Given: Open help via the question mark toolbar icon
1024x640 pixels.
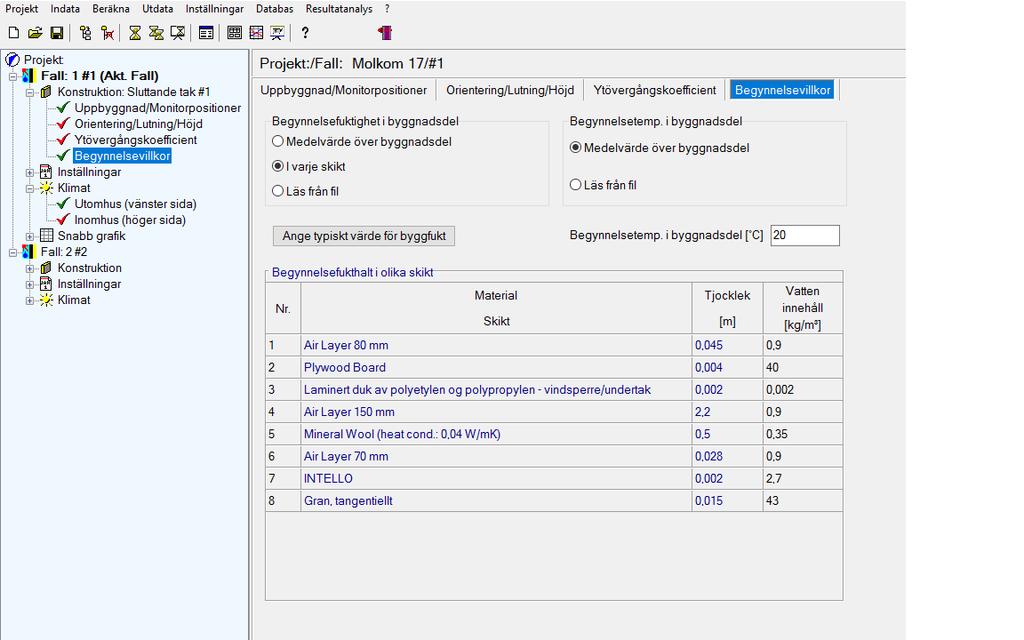Looking at the screenshot, I should pyautogui.click(x=305, y=33).
